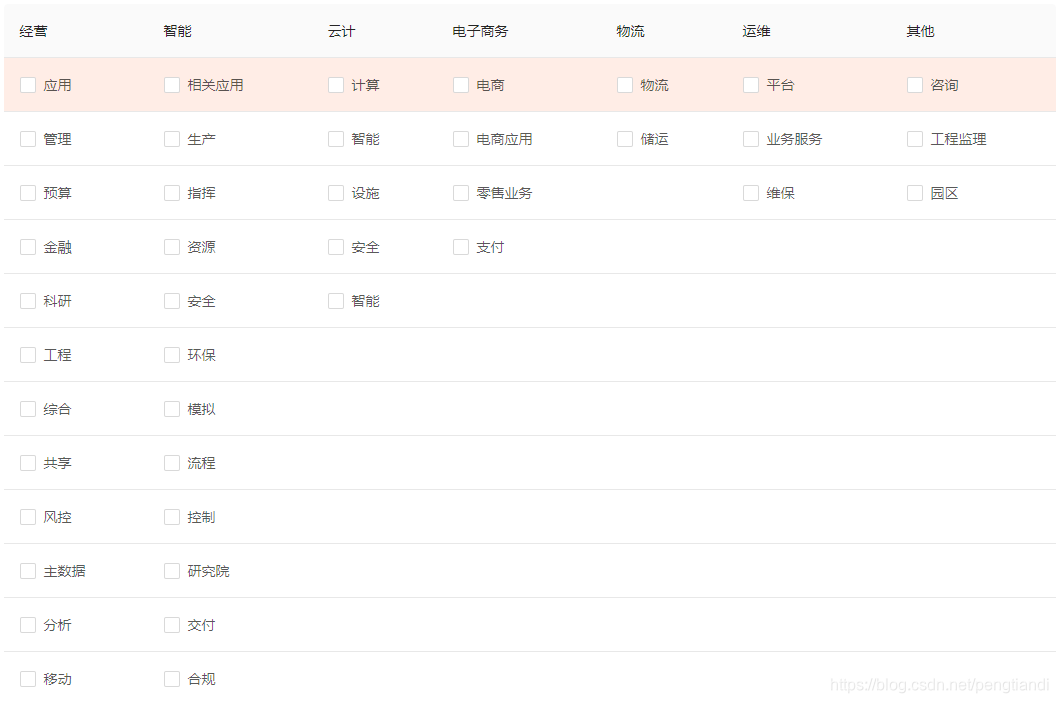
Task: Tick 安全 in the 金融 row
Action: point(336,247)
